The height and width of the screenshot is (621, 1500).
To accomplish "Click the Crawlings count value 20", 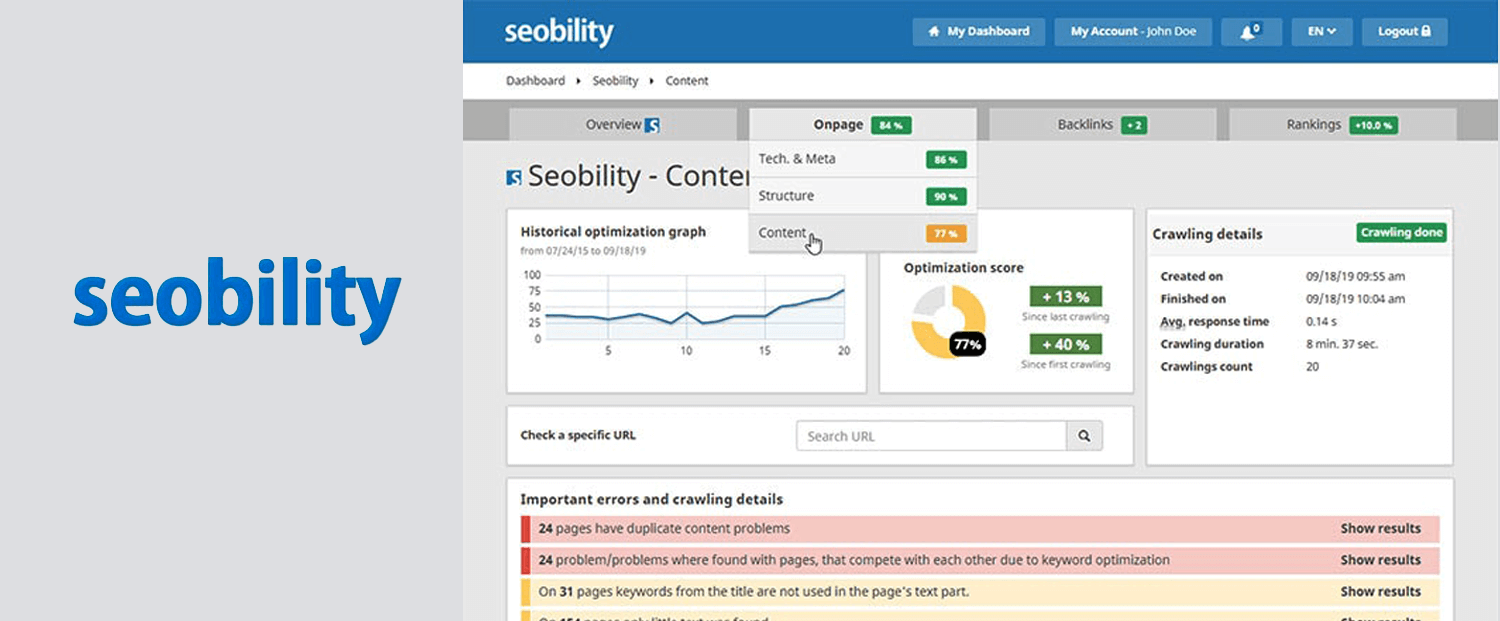I will (x=1312, y=367).
